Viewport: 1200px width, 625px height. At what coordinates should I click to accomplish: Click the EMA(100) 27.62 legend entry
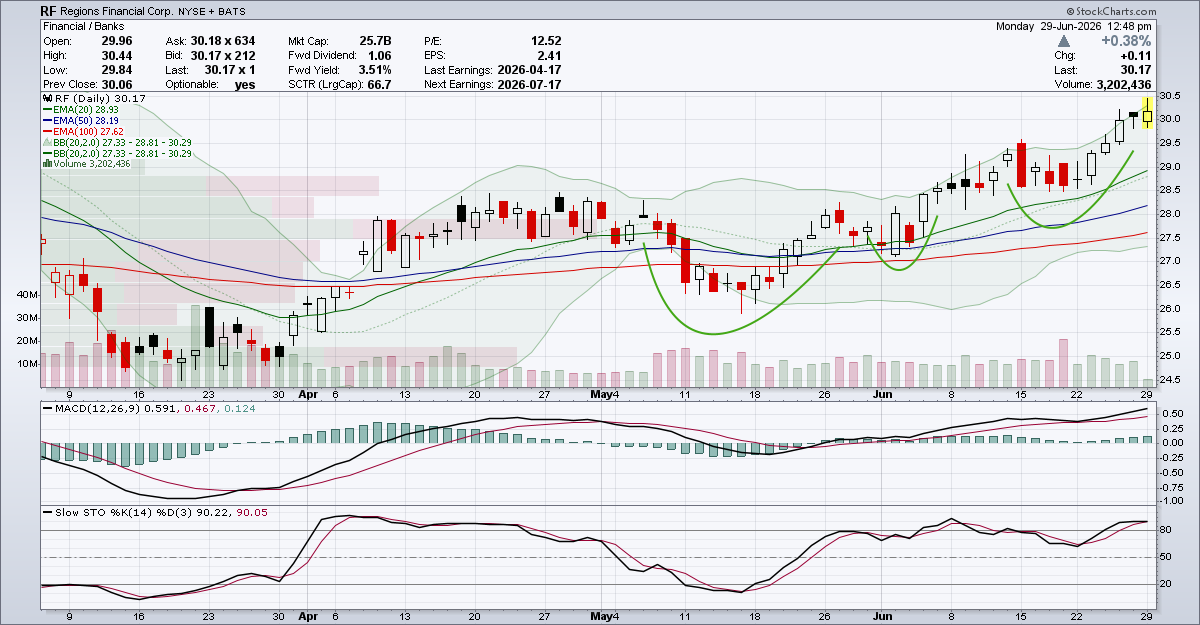click(x=89, y=132)
